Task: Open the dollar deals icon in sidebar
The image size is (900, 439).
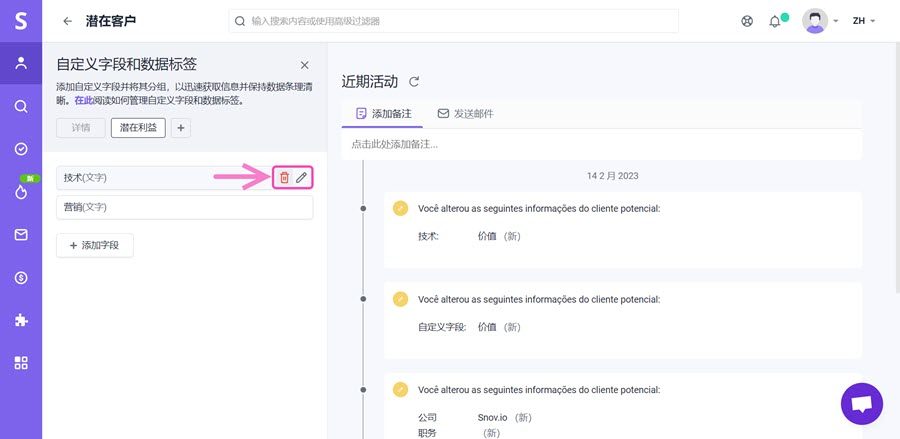Action: point(21,278)
